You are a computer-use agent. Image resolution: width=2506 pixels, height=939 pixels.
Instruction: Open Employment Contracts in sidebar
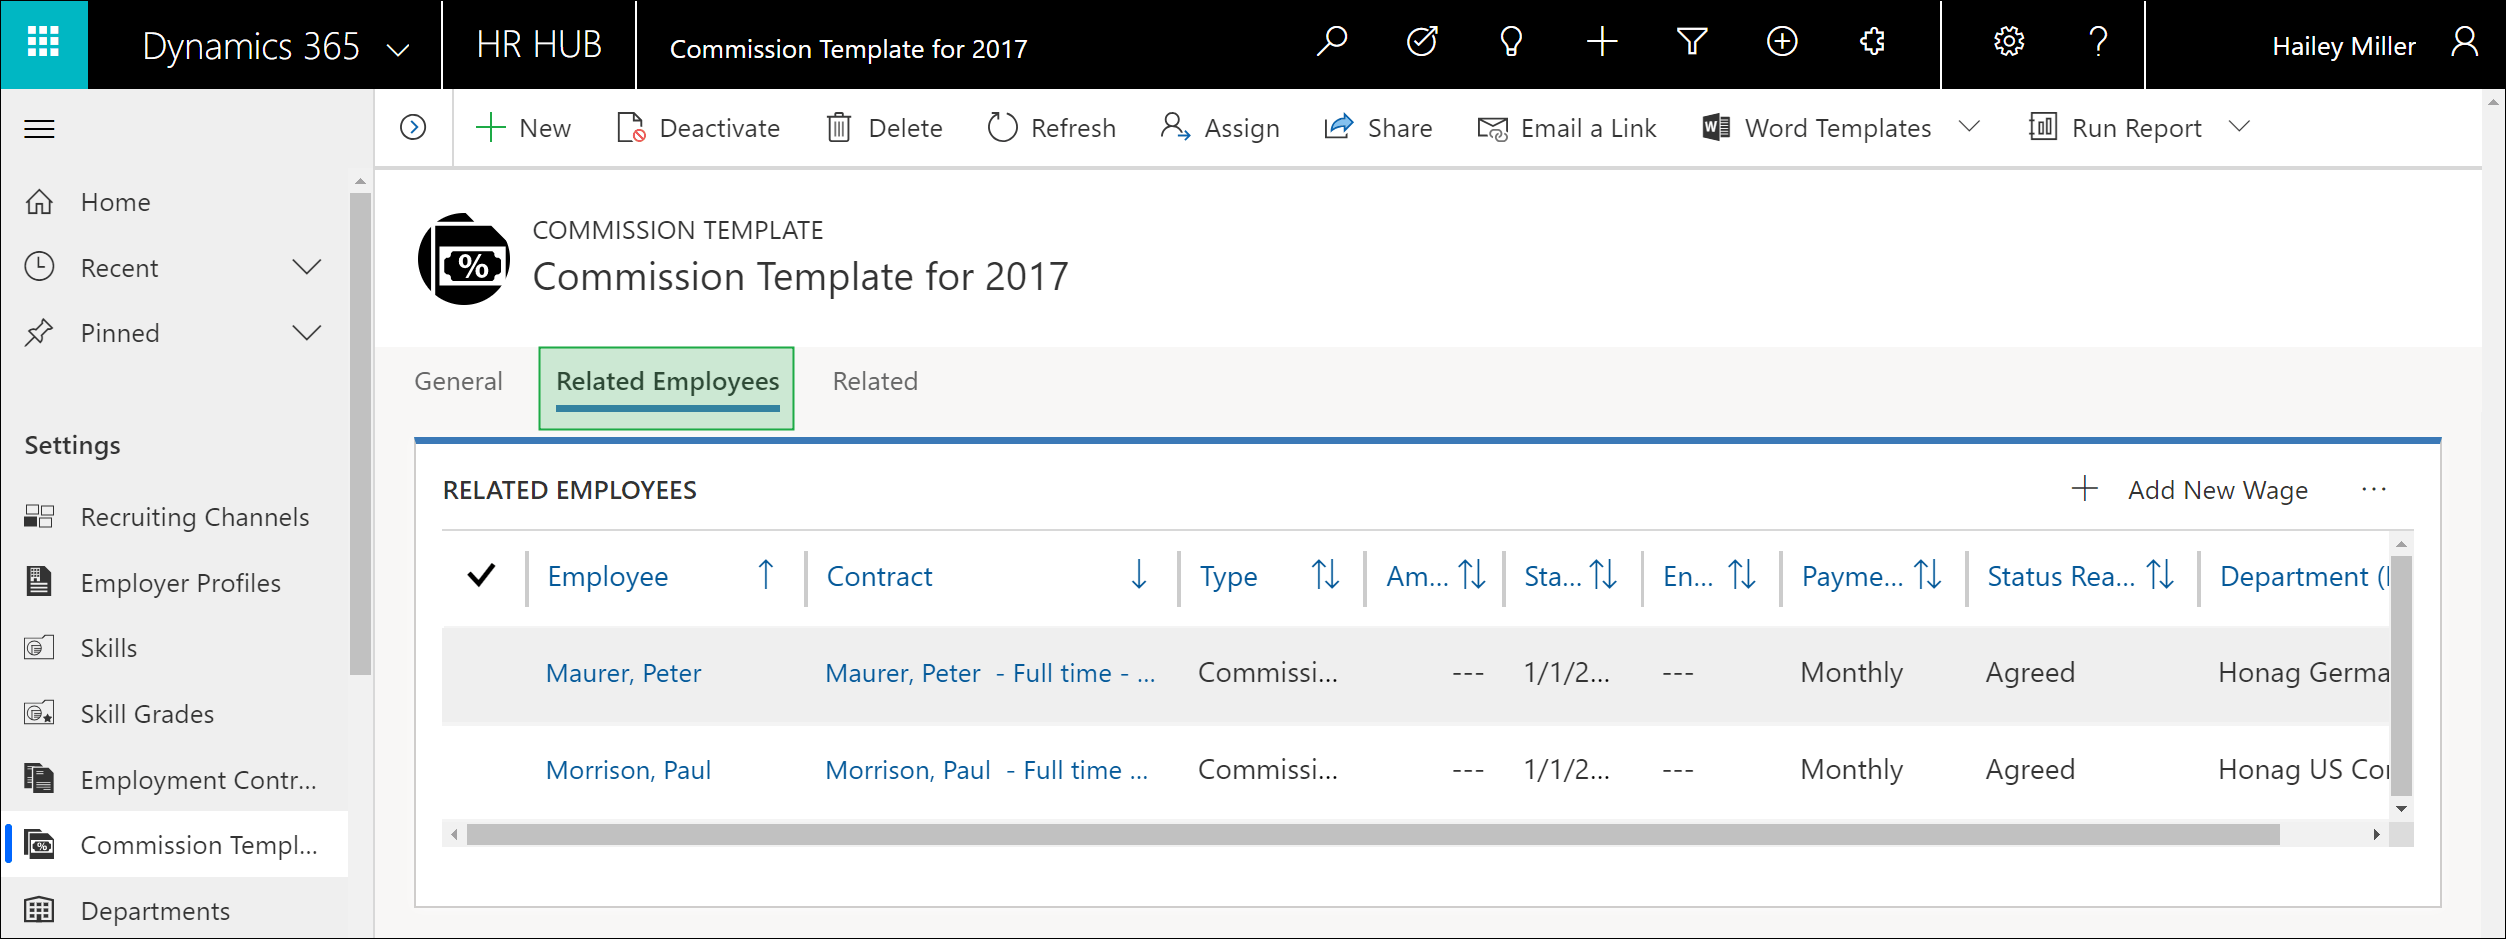175,779
